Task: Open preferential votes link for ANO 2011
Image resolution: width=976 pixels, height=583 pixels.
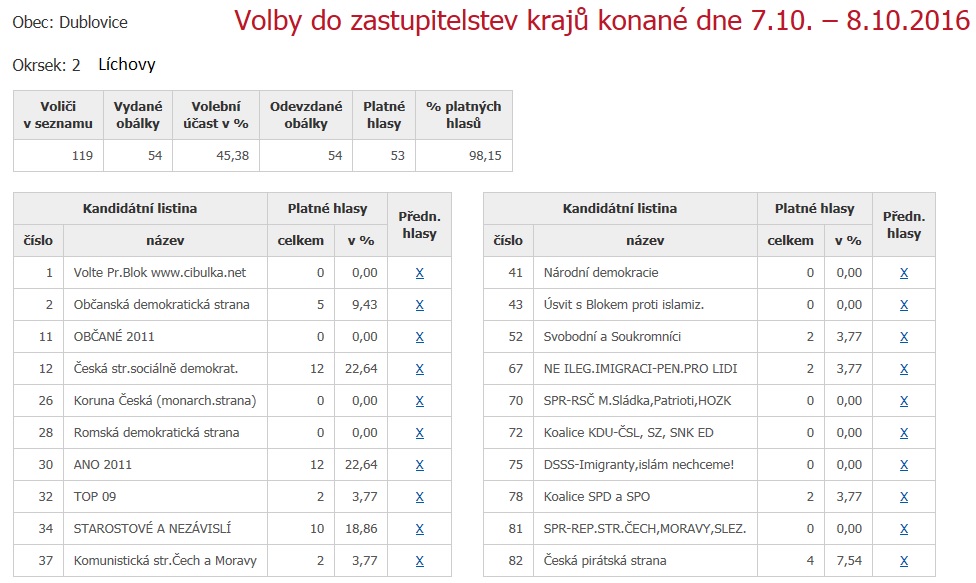Action: click(419, 465)
